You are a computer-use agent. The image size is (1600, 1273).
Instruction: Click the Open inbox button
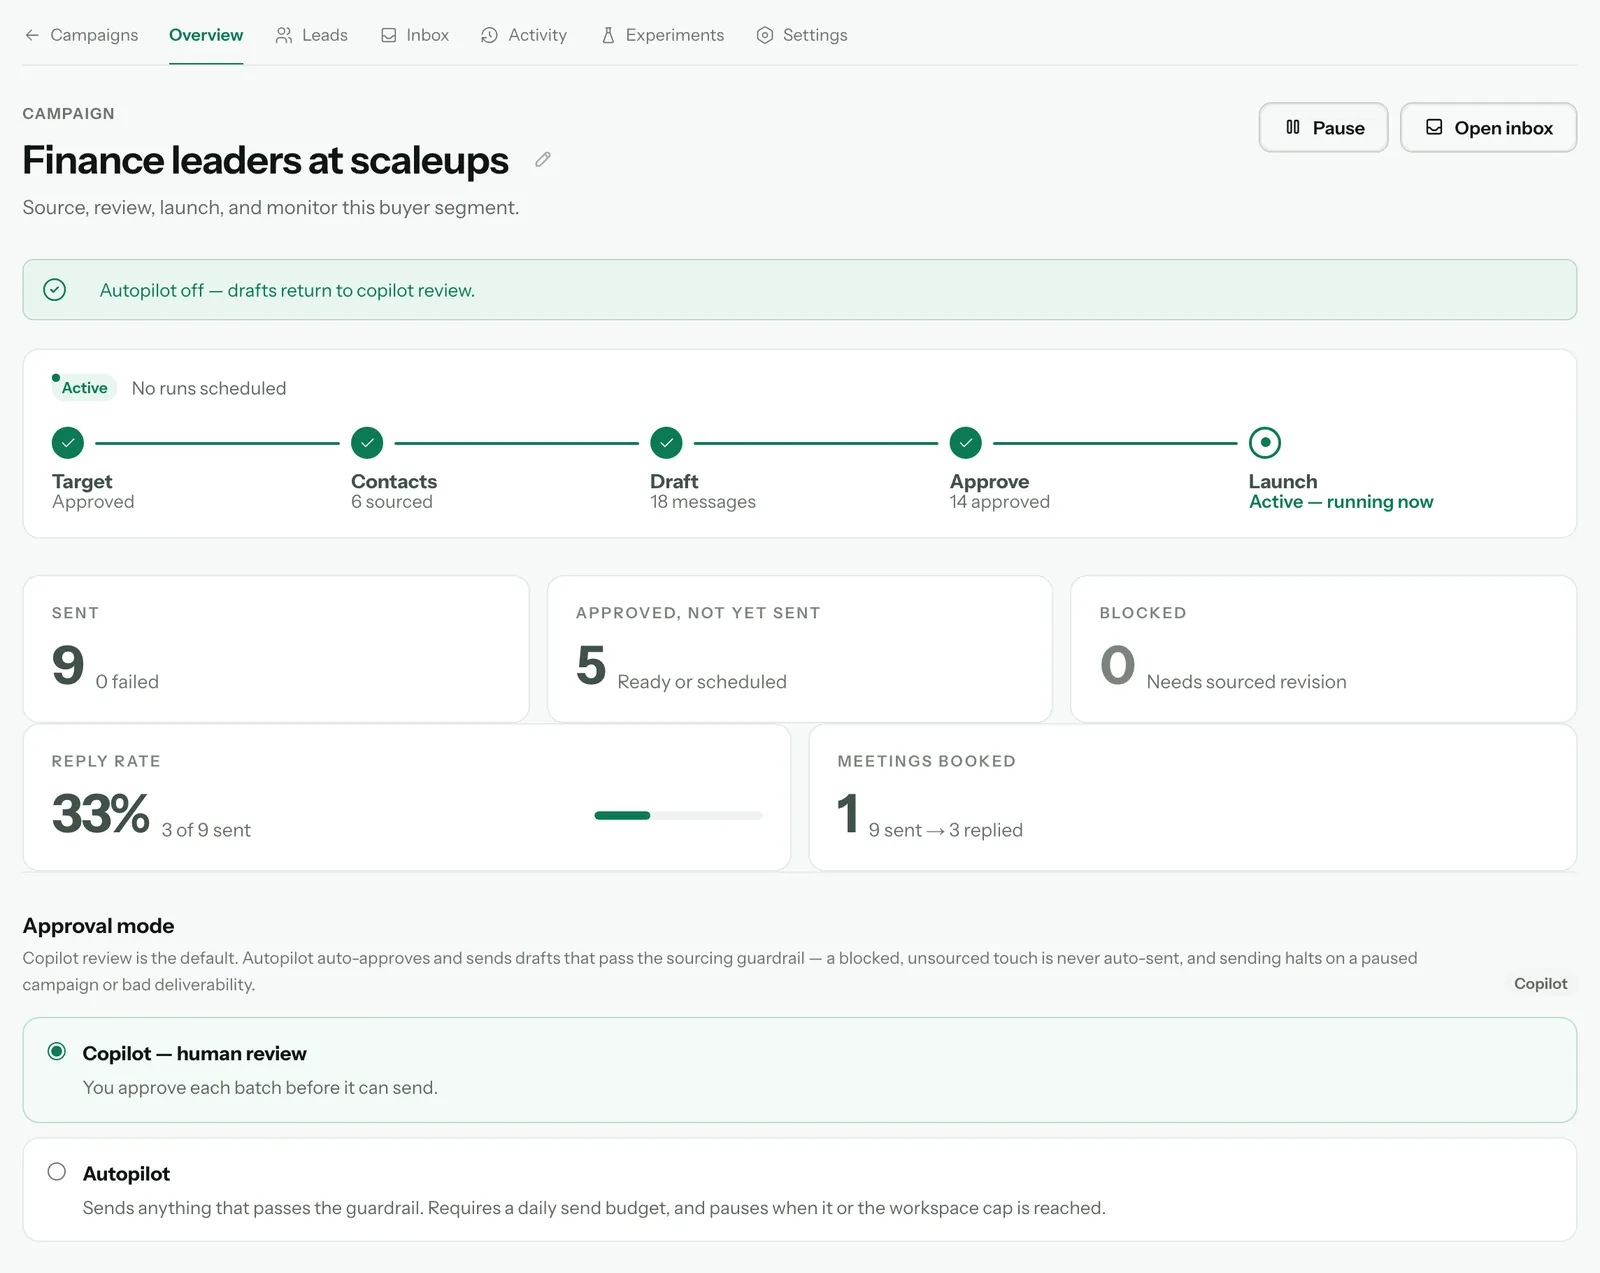1488,127
